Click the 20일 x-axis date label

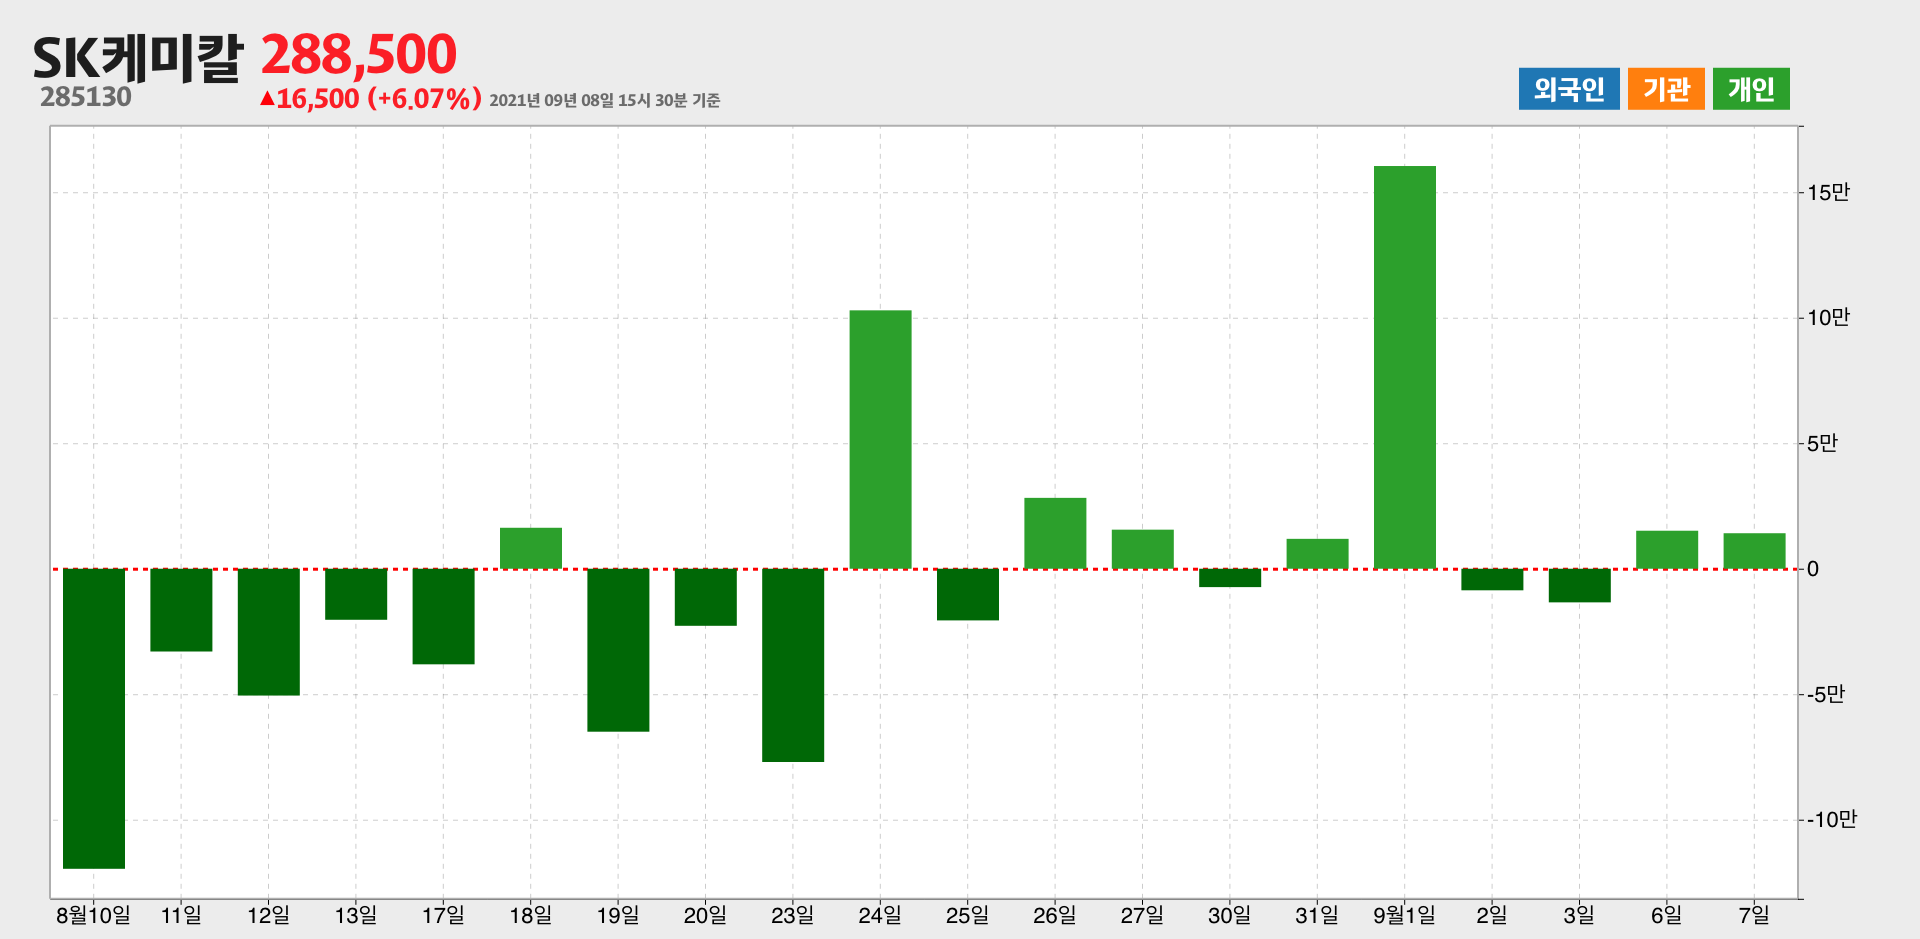[x=706, y=915]
